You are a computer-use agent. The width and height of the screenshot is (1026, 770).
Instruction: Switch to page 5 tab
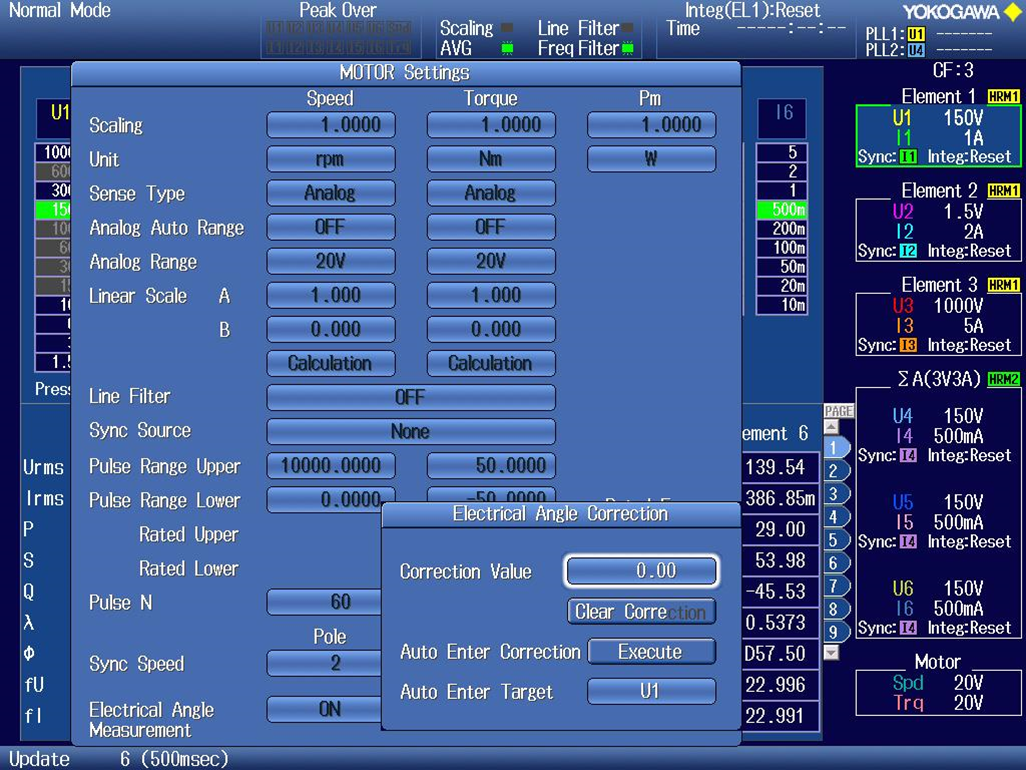tap(835, 540)
